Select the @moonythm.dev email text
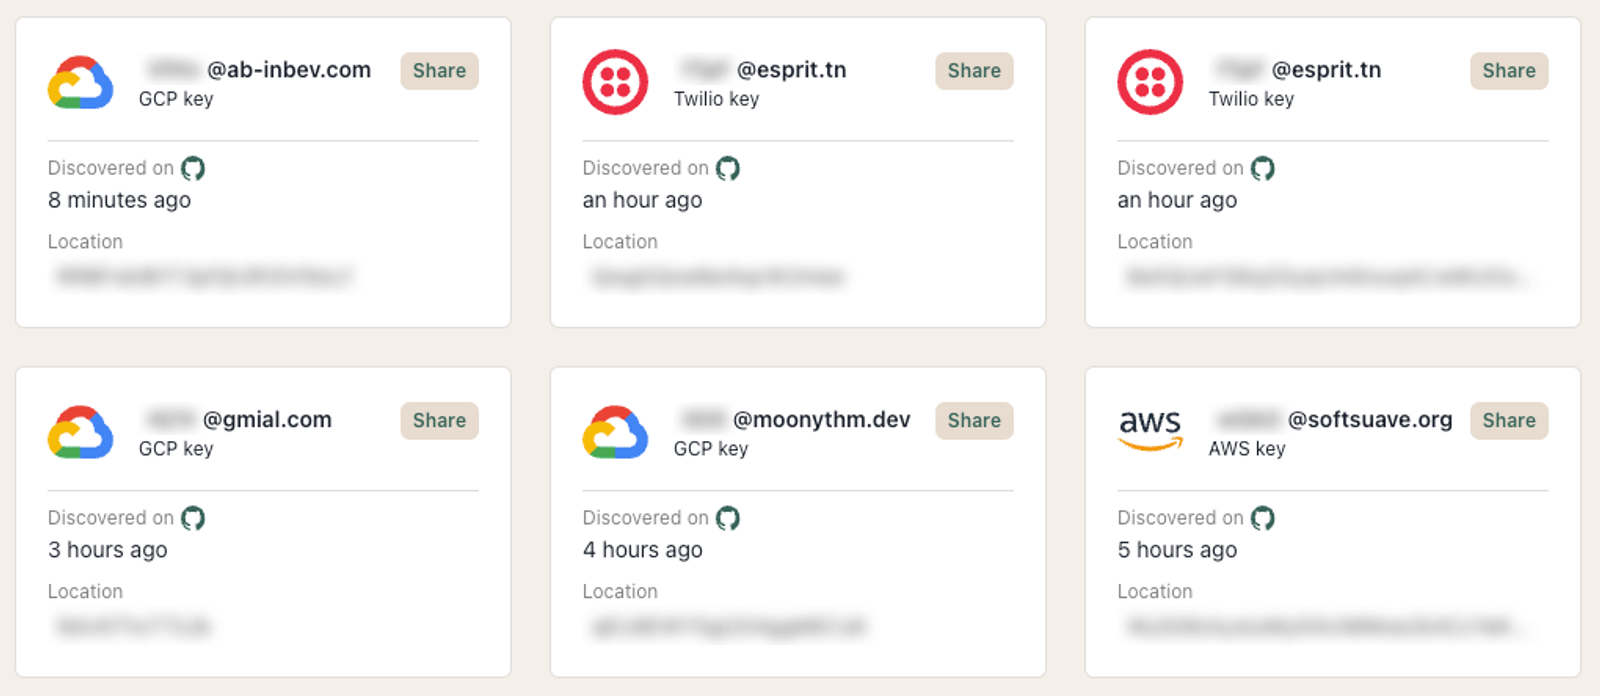1600x696 pixels. point(822,420)
